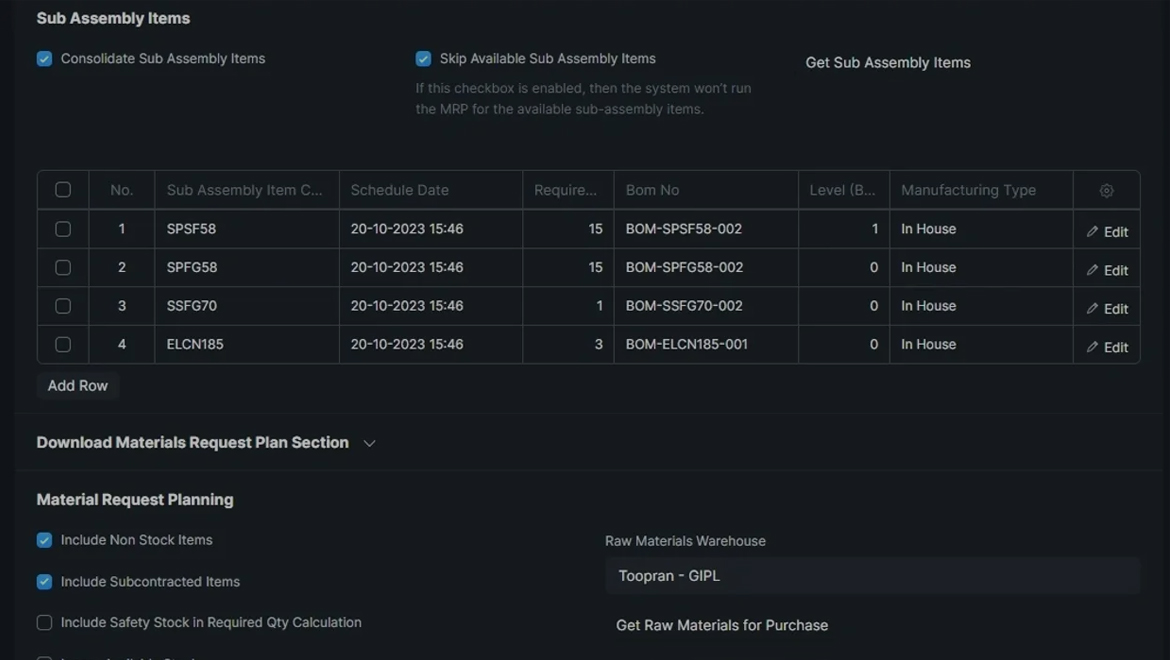Toggle Consolidate Sub Assembly Items checkbox

click(45, 59)
